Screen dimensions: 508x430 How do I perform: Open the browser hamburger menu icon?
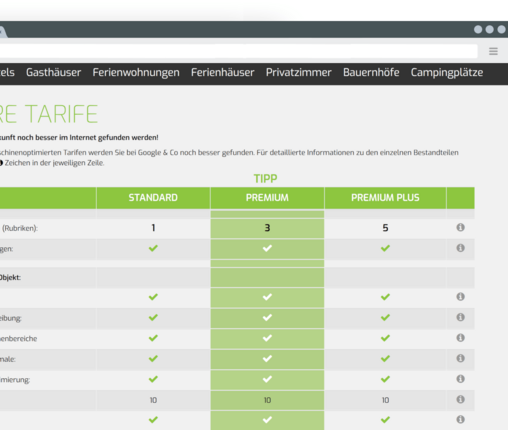point(493,51)
